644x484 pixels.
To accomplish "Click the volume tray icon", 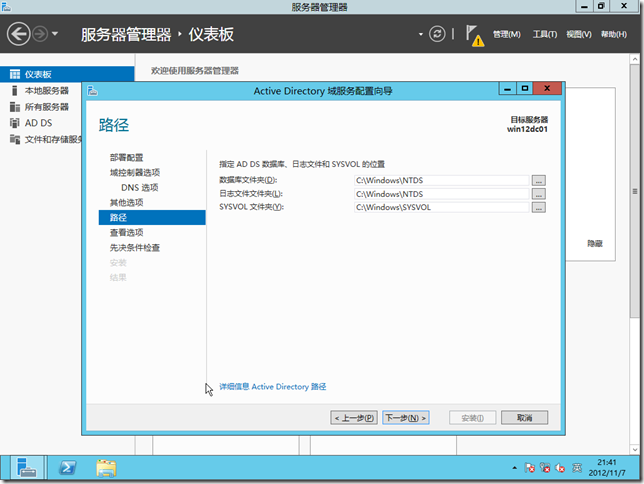I will [x=560, y=468].
